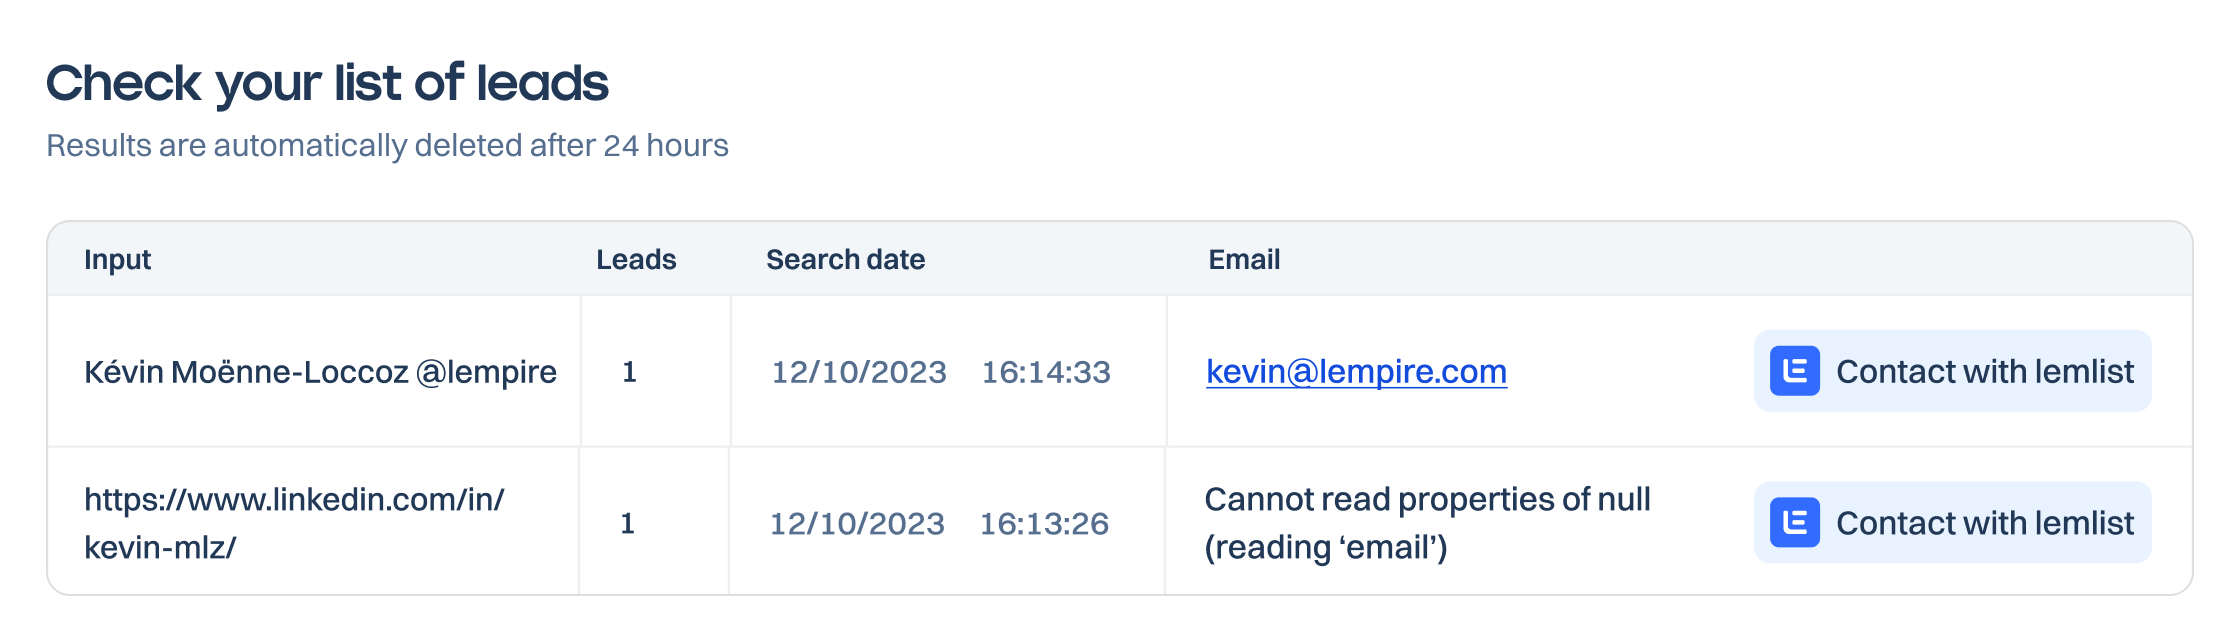Viewport: 2240px width, 644px height.
Task: Click the results deleted after 24 hours note
Action: pos(387,146)
